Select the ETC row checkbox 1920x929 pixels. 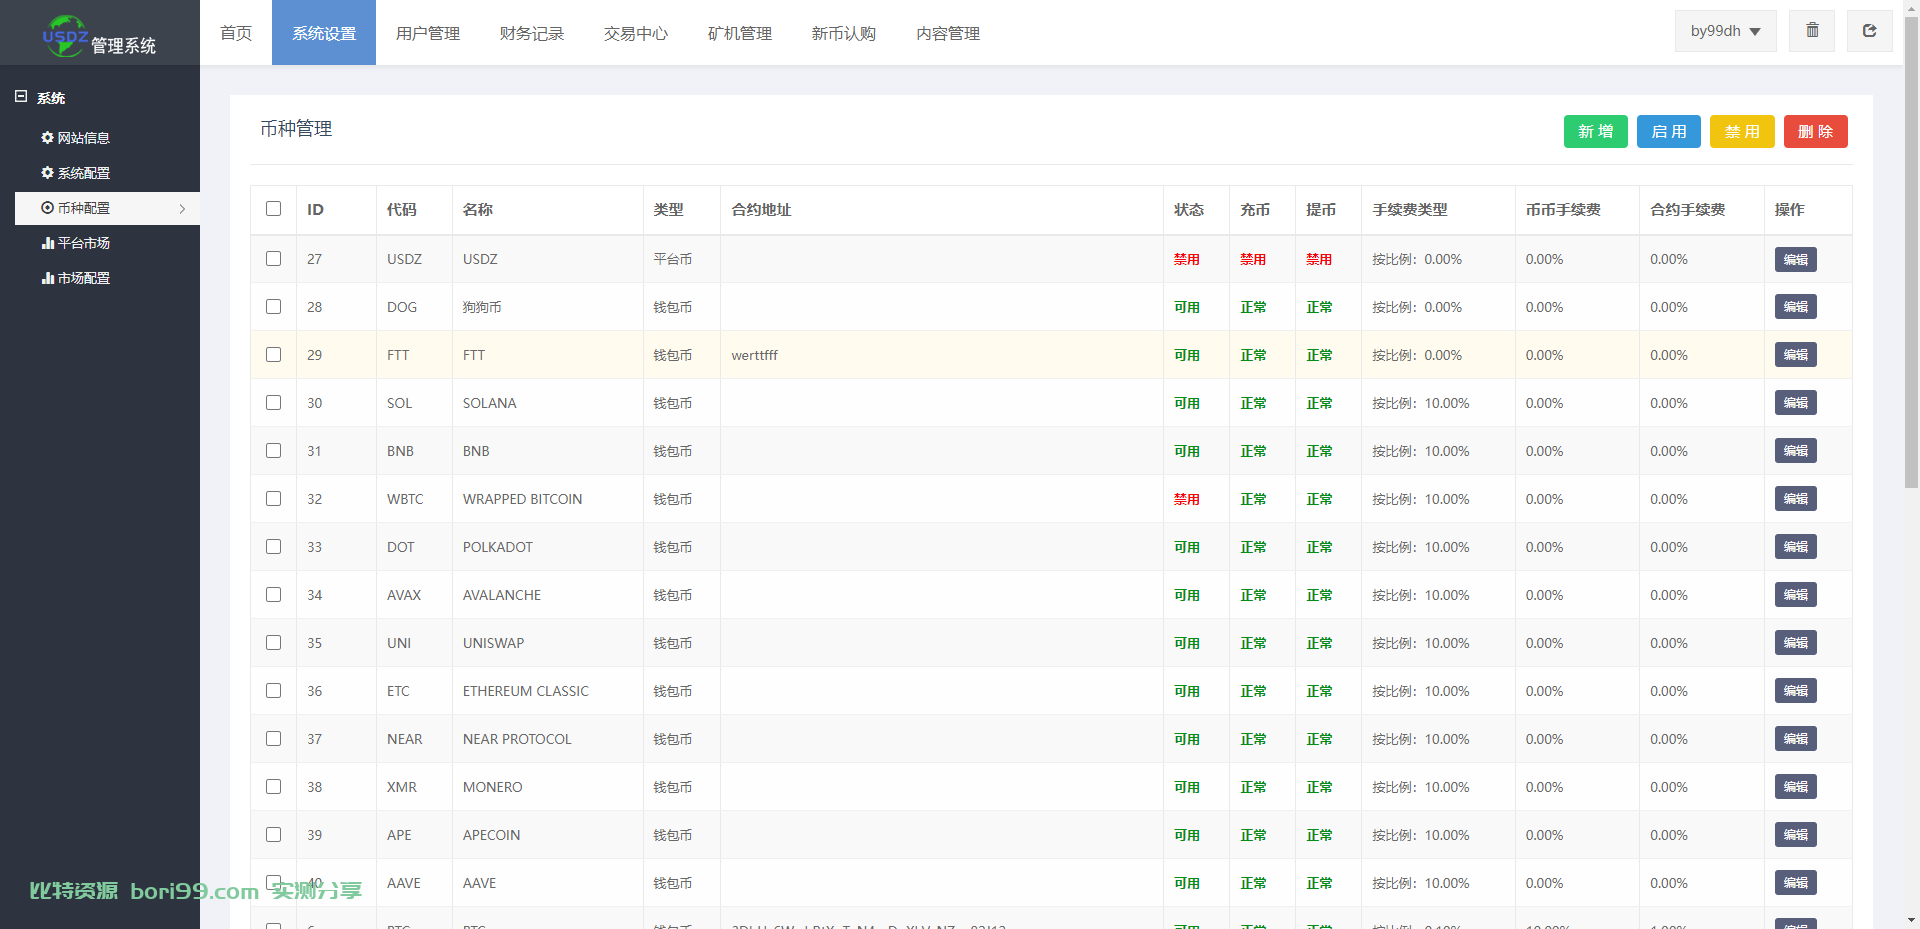point(274,691)
